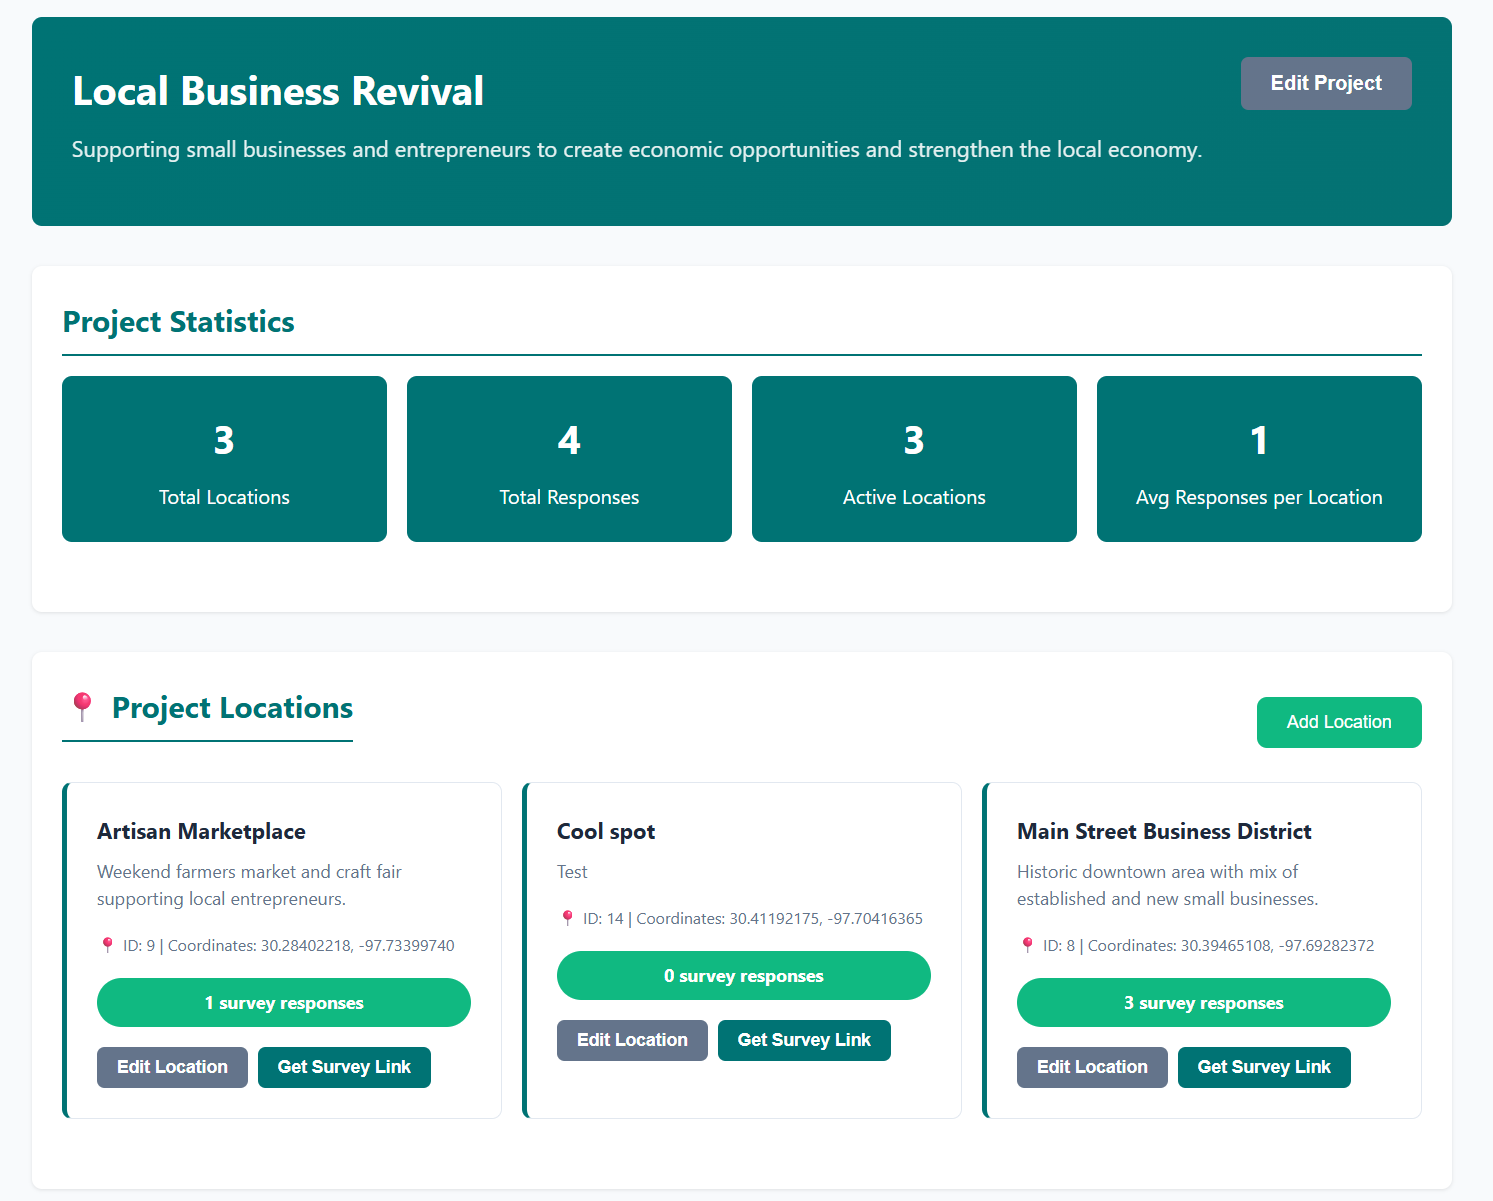
Task: Get survey link for Cool spot
Action: (x=804, y=1040)
